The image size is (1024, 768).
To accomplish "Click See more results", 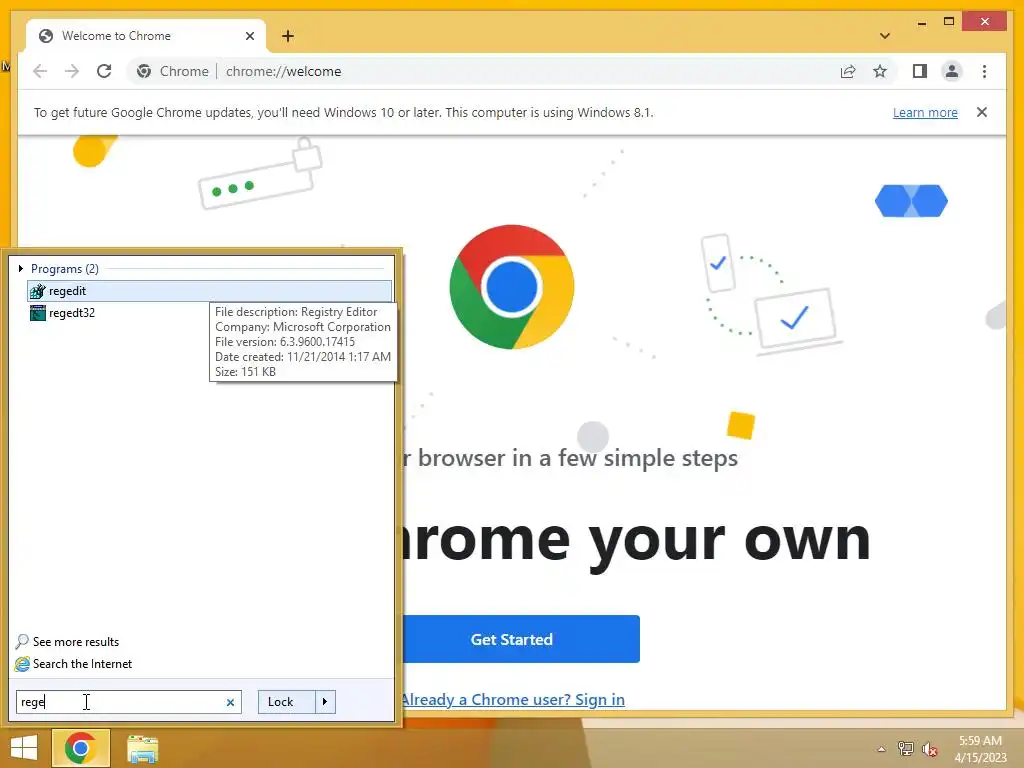I will [x=67, y=641].
